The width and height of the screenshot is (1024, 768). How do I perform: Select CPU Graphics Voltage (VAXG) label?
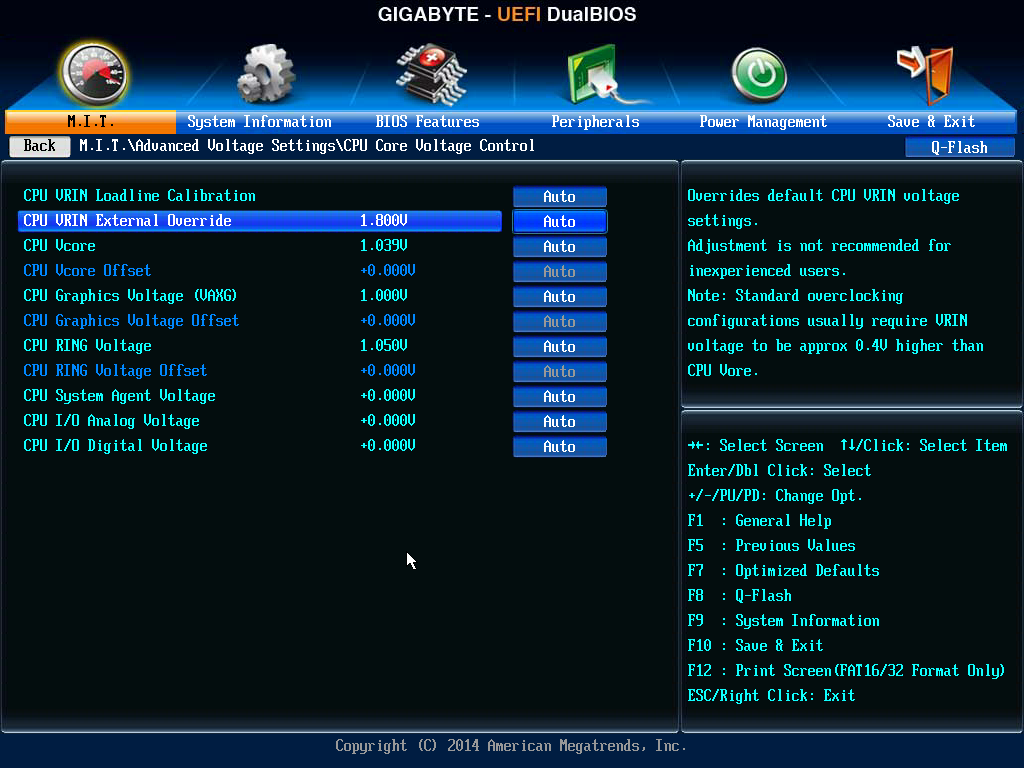pyautogui.click(x=130, y=296)
